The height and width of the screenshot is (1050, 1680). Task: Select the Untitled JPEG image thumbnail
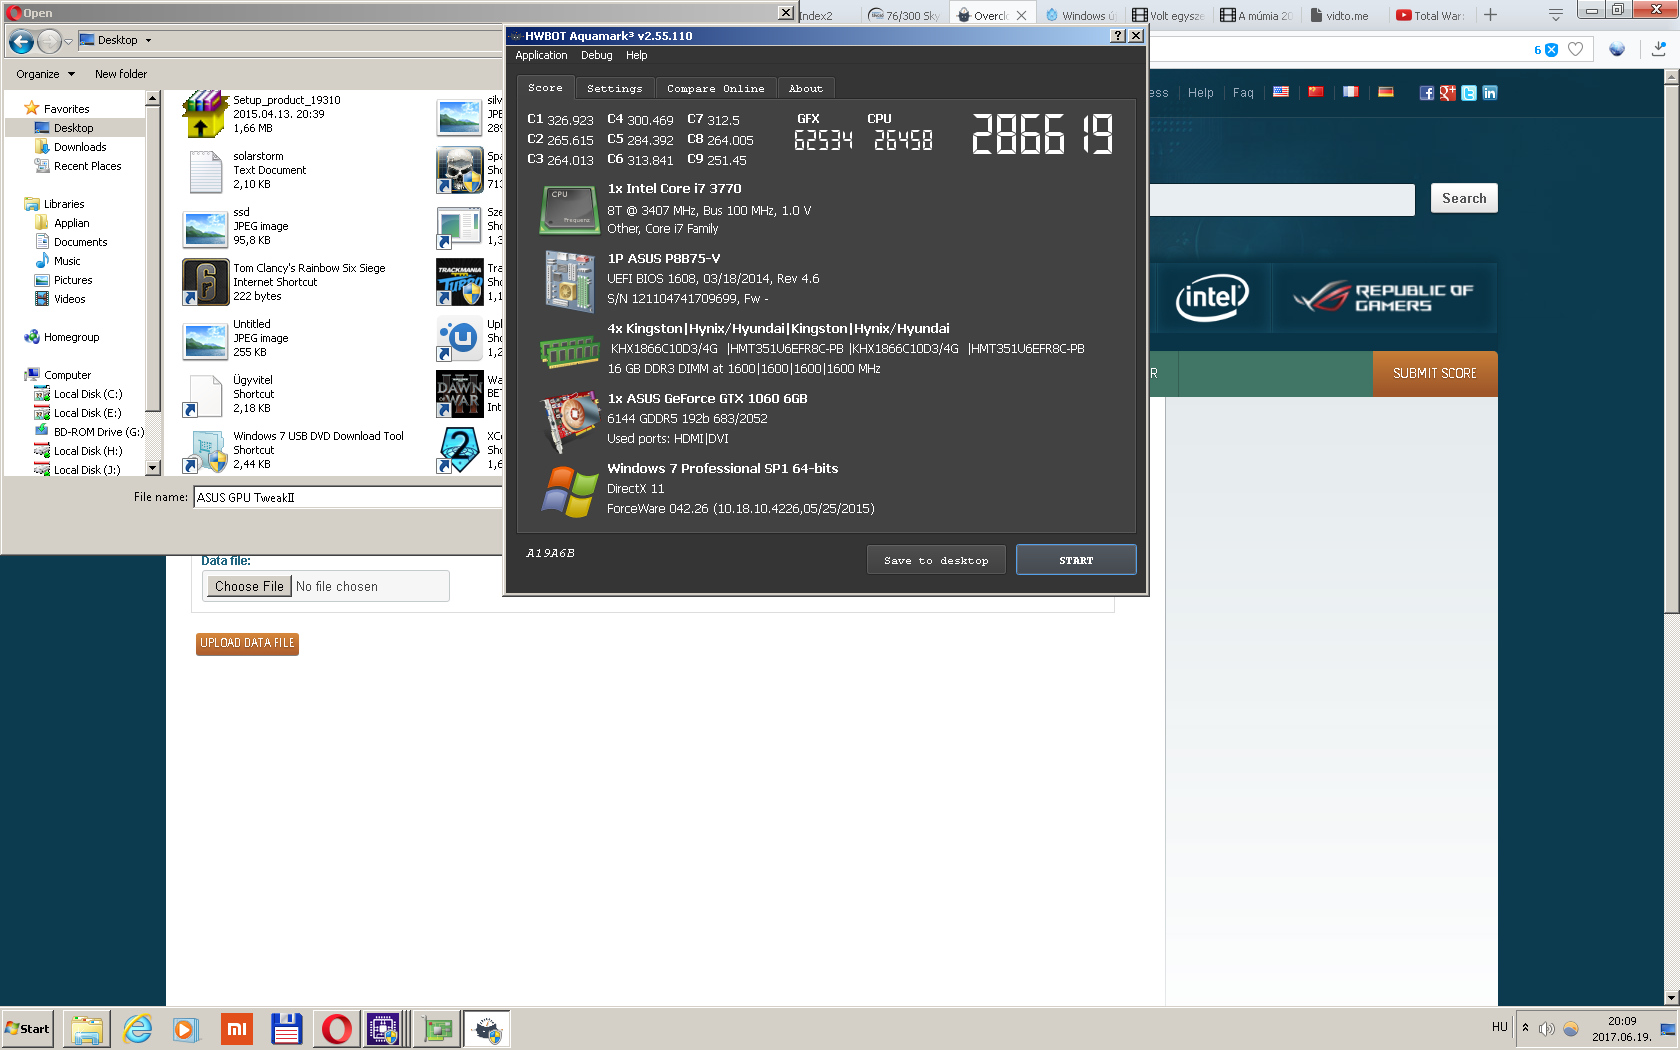[x=205, y=341]
